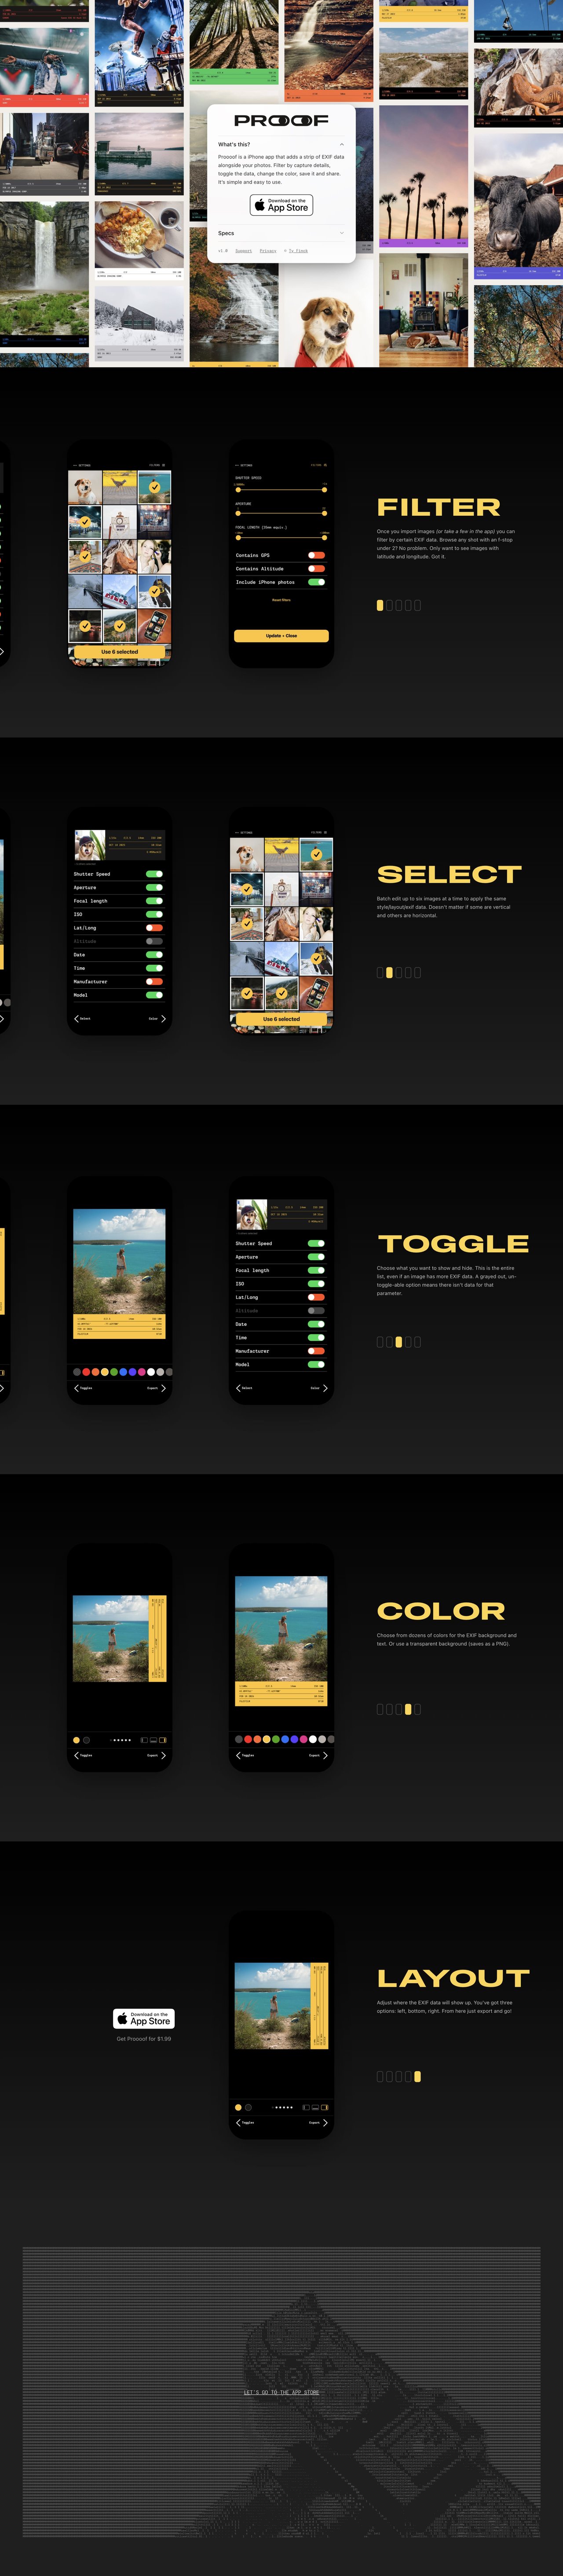Click Select back chevron in Toggle section phone
The height and width of the screenshot is (2576, 563).
(238, 1388)
